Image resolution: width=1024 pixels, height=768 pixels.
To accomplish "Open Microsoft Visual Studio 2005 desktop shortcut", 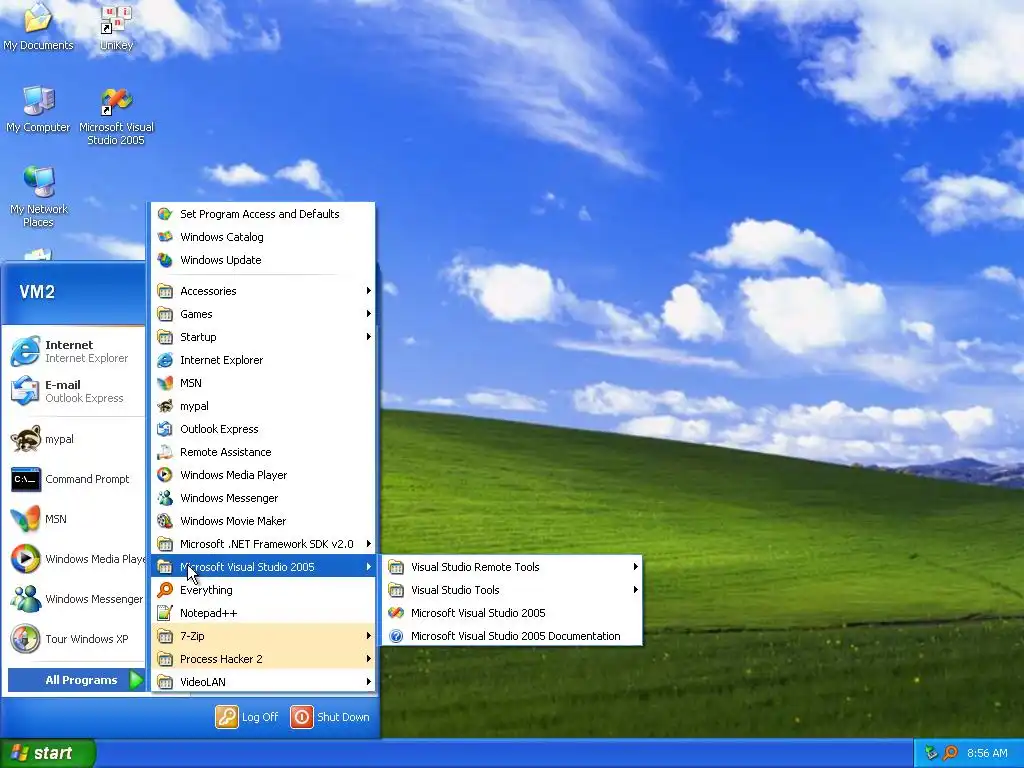I will [116, 116].
